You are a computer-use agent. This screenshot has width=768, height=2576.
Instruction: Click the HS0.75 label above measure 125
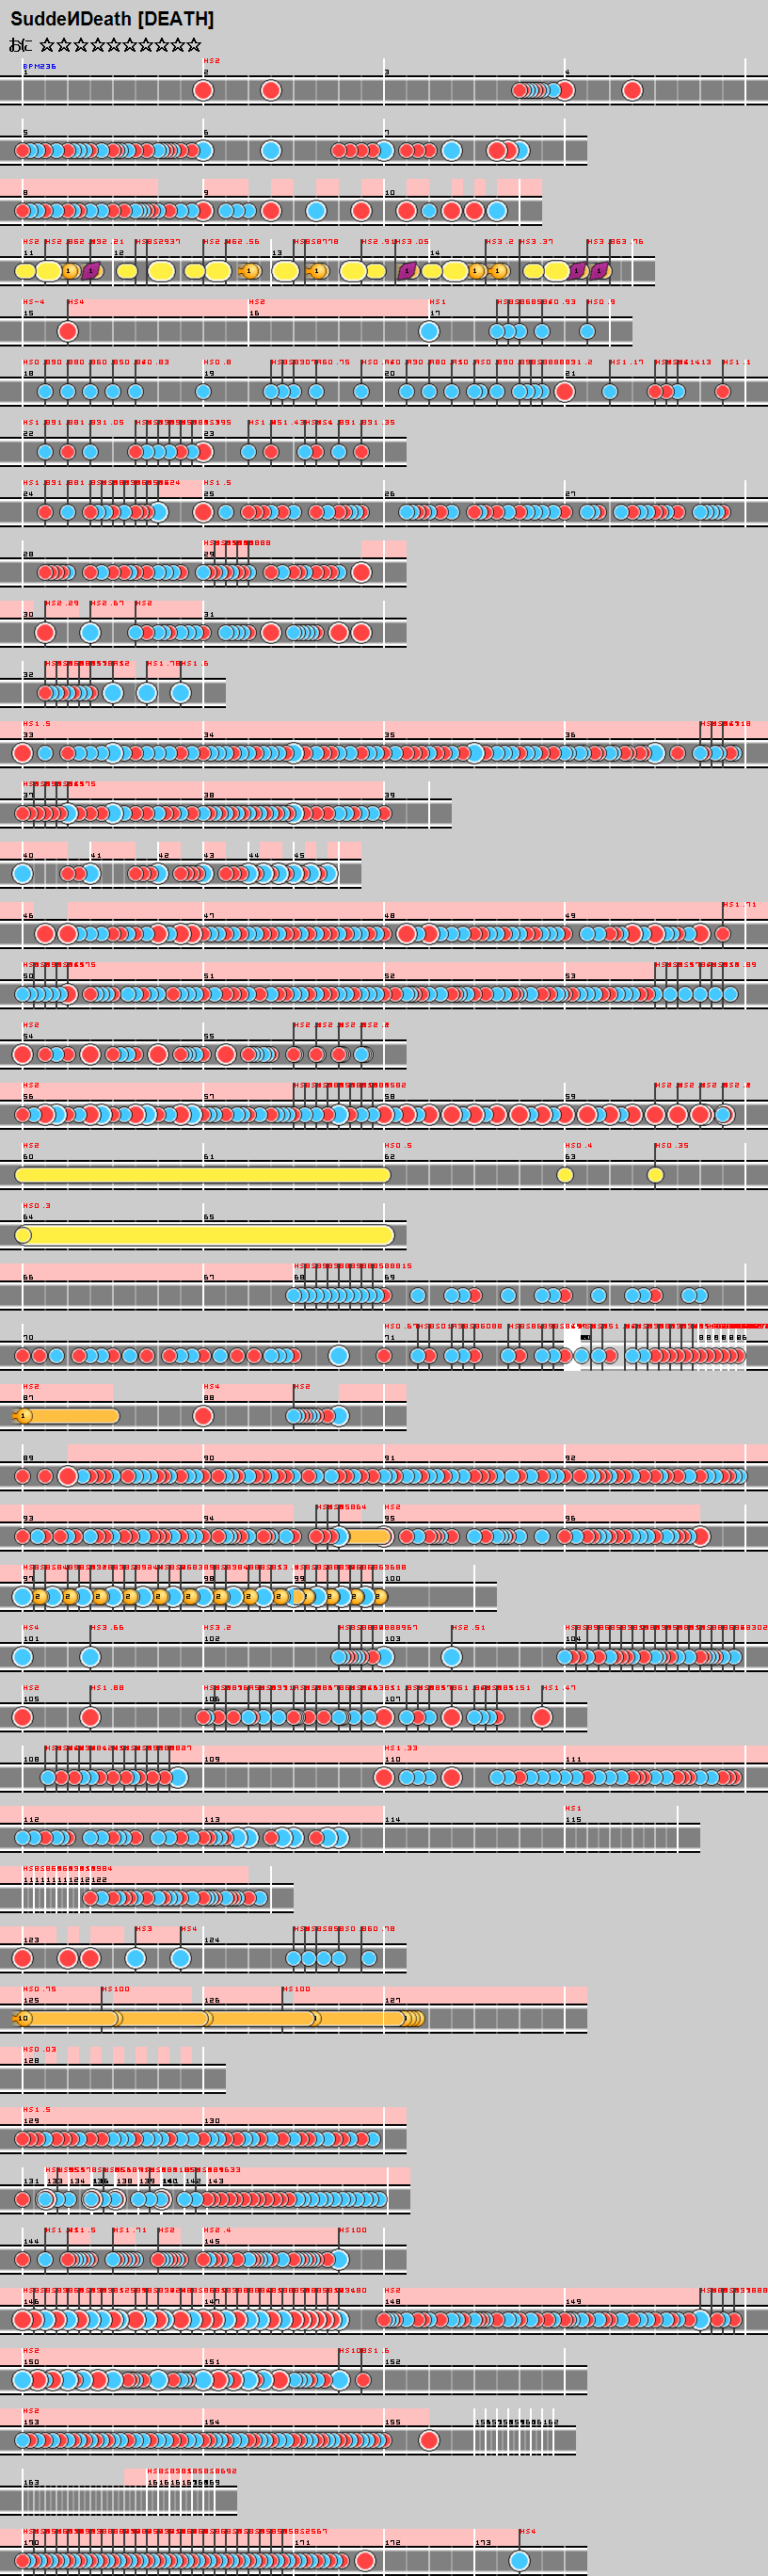[x=40, y=1989]
